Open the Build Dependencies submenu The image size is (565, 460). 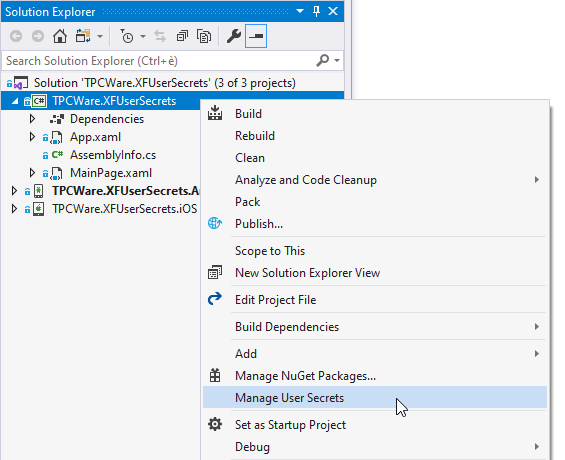[x=375, y=327]
